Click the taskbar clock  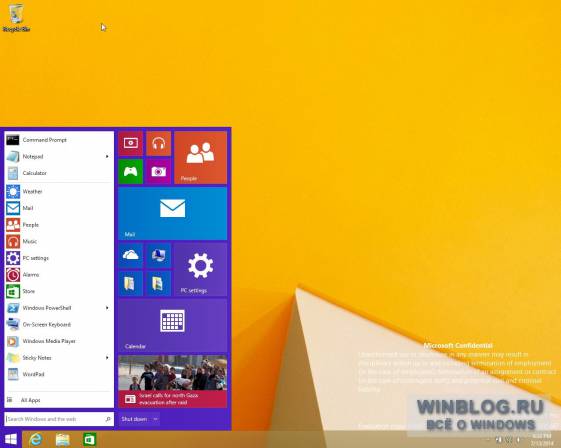(x=541, y=439)
